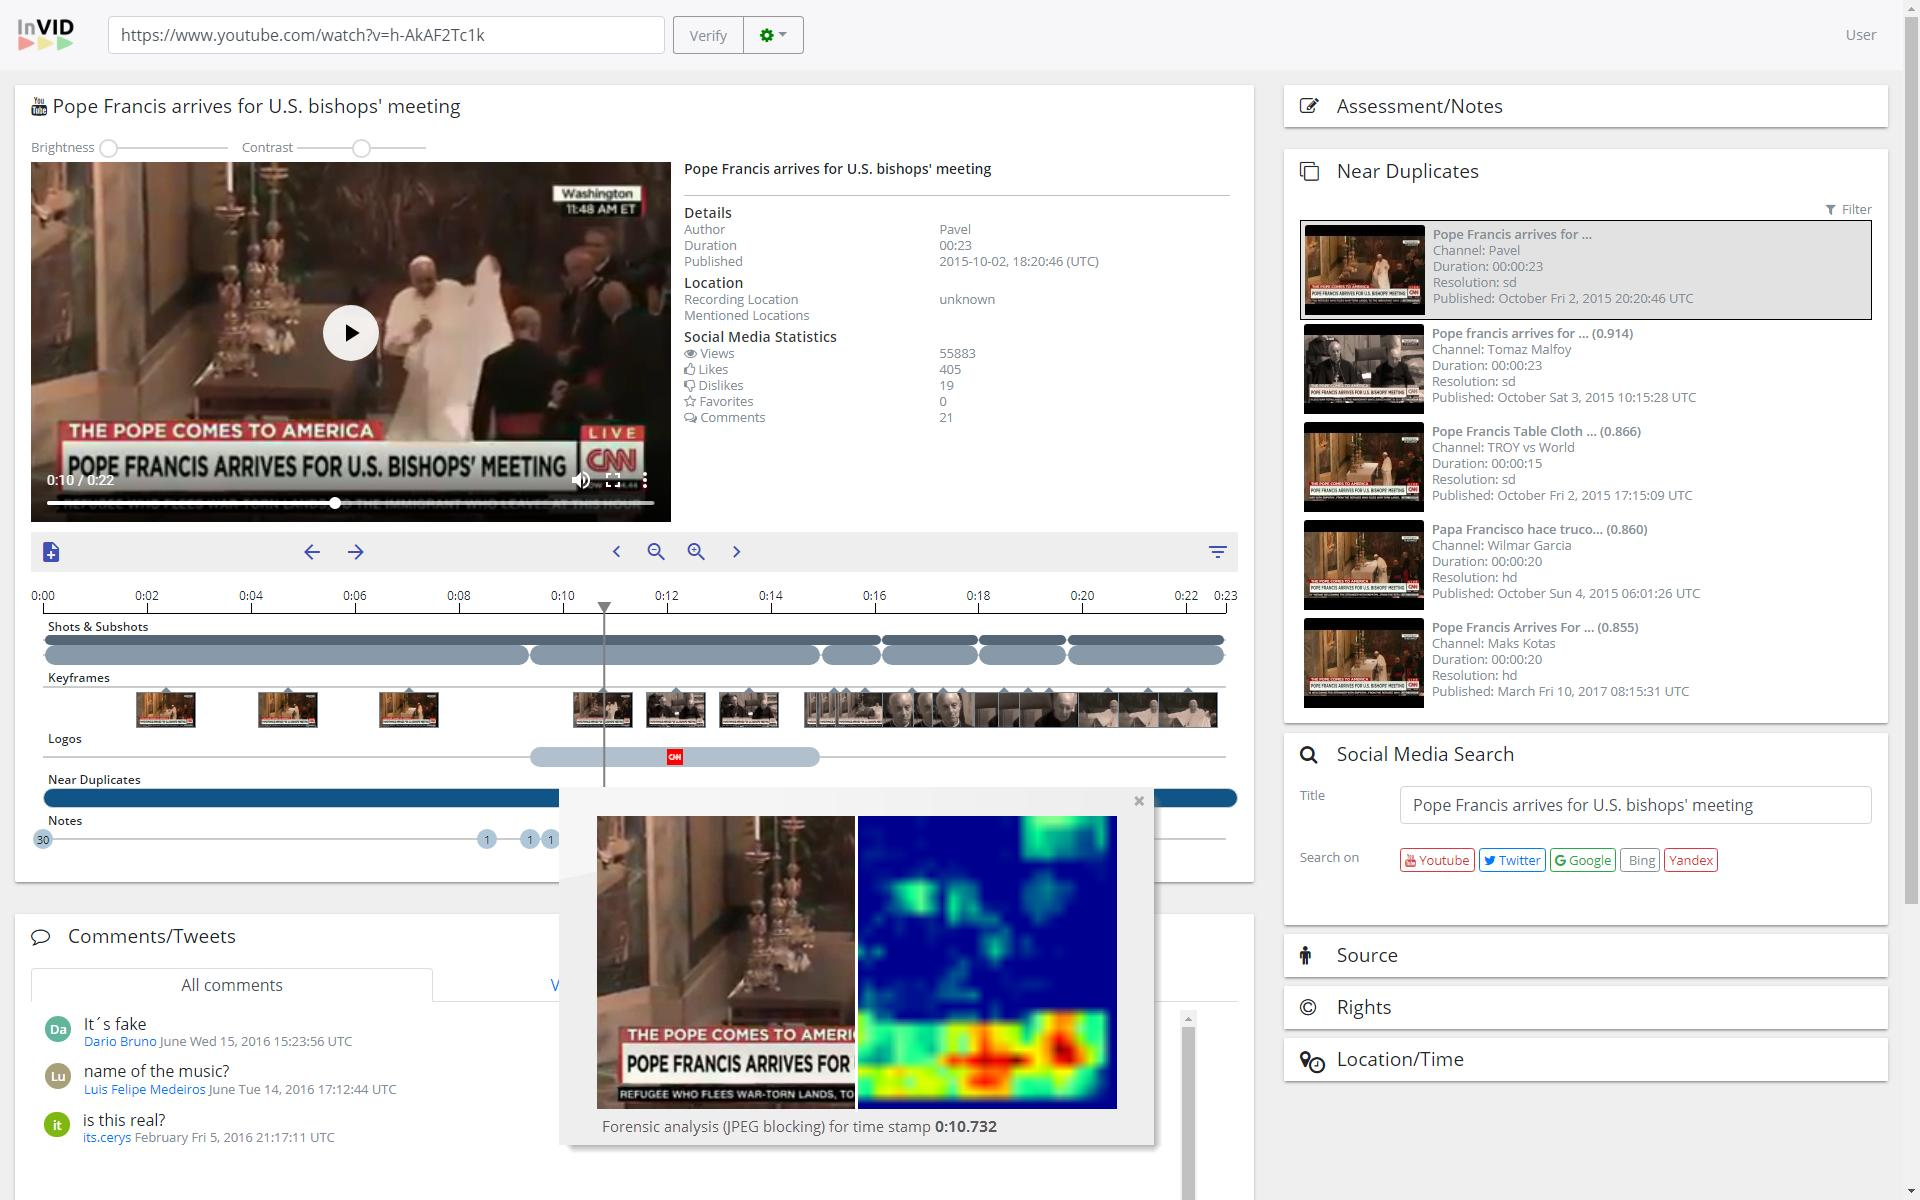Open the settings gear dropdown
1920x1200 pixels.
[x=773, y=35]
